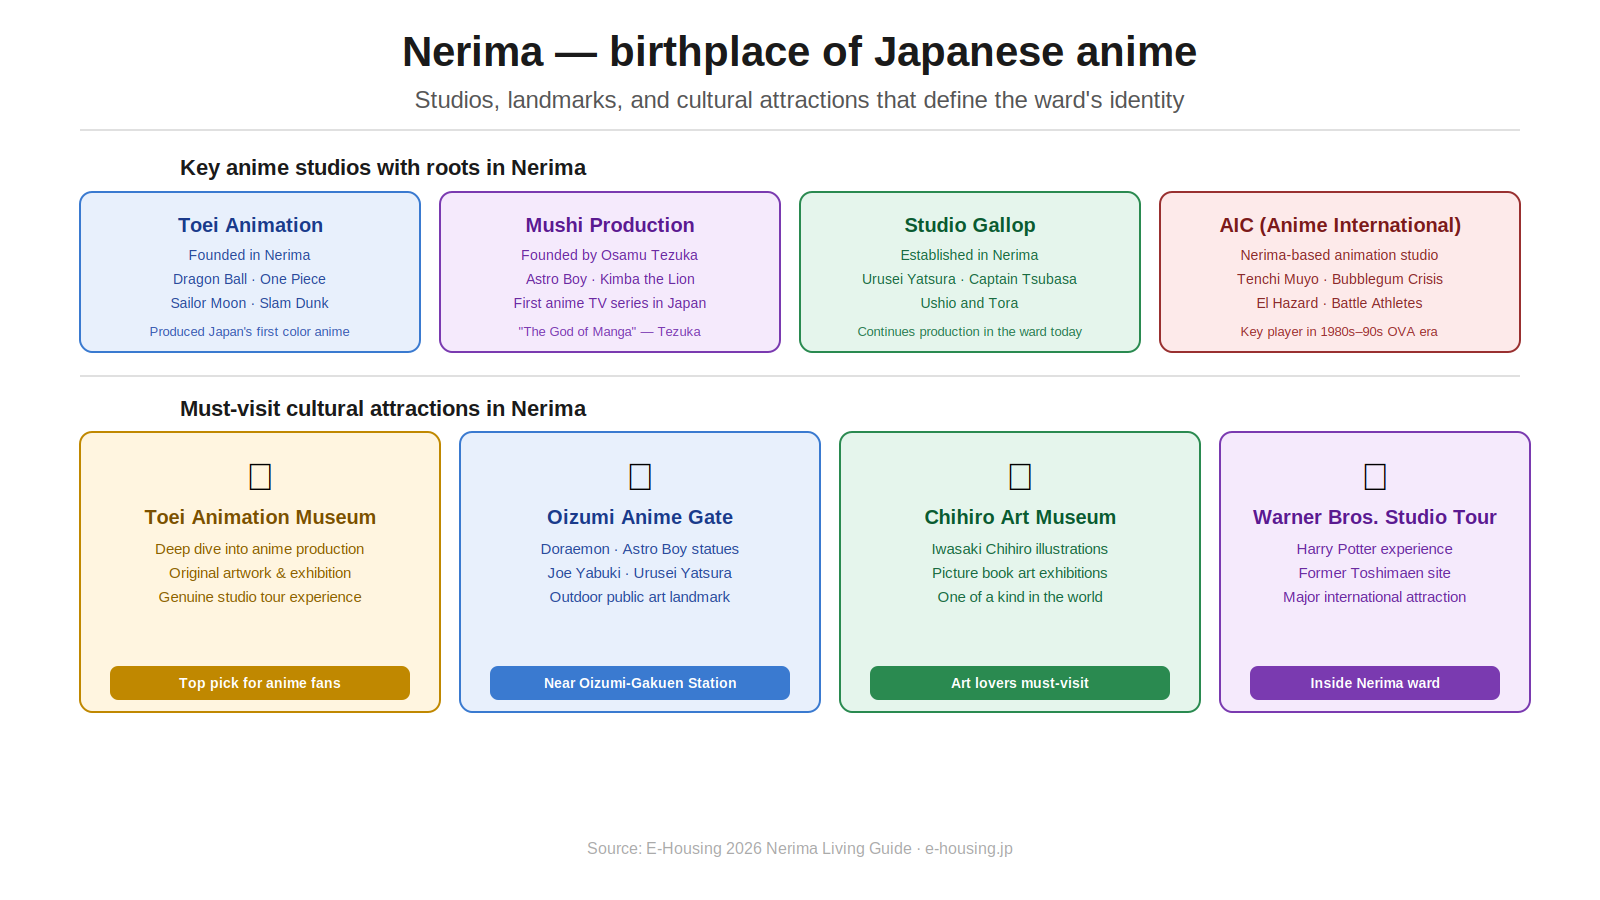Click the "The God of Manga" — Tezuka quote
This screenshot has height=900, width=1600.
pyautogui.click(x=610, y=332)
